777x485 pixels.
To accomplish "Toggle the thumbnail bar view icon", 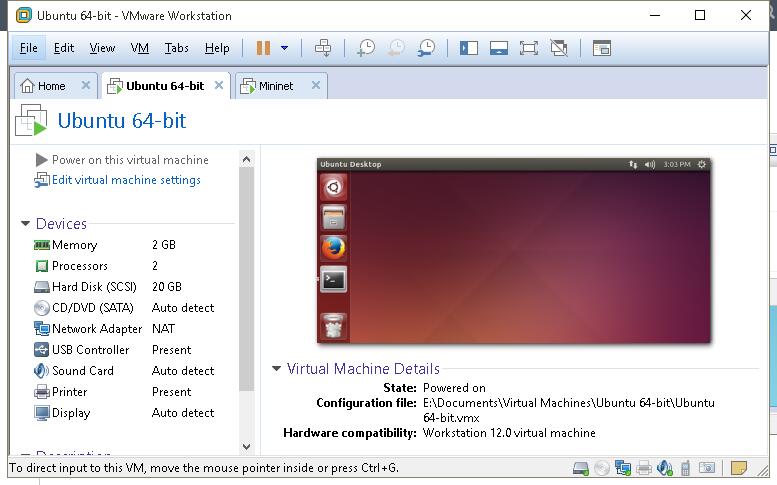I will [x=499, y=48].
